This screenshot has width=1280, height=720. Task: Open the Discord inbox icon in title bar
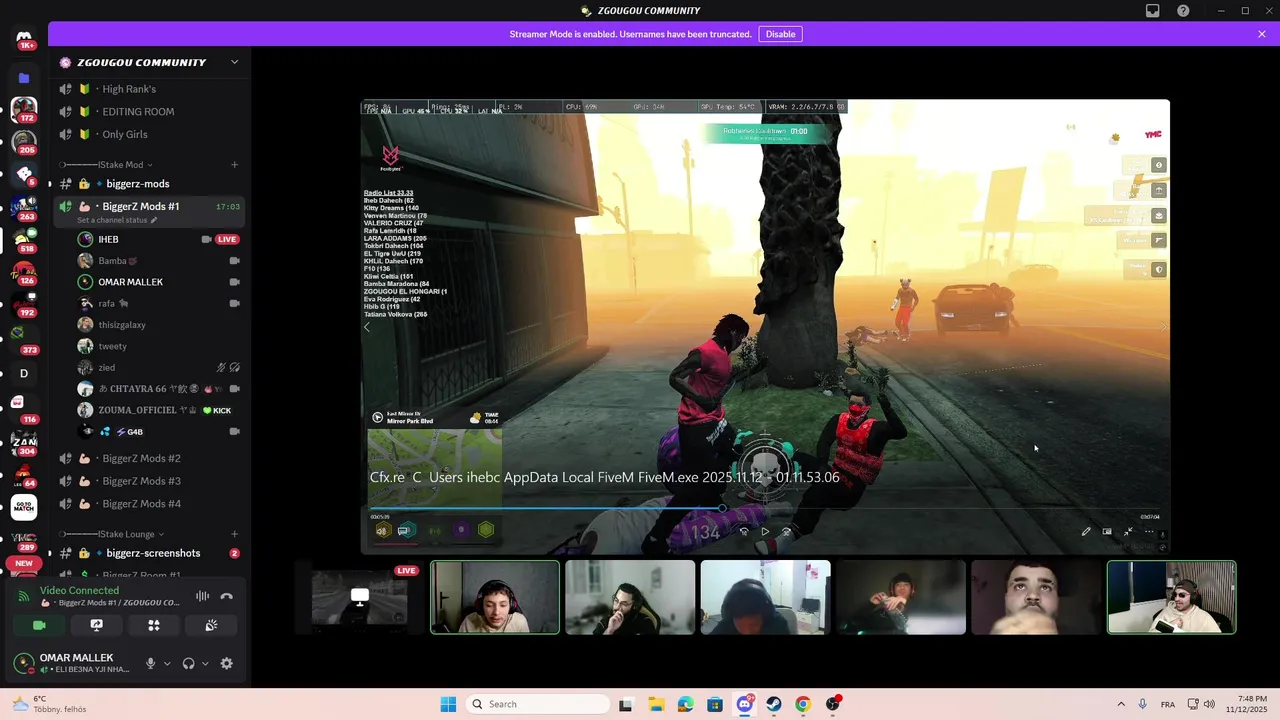1153,11
